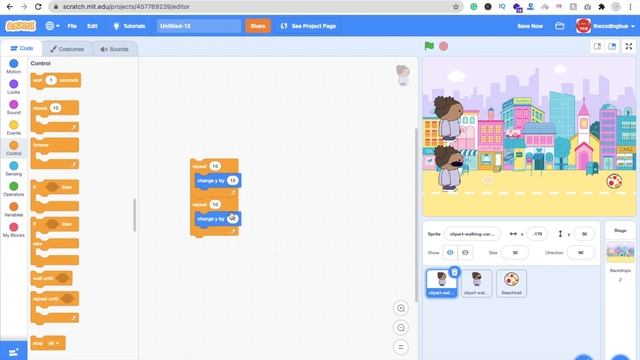Switch to small stage layout
The width and height of the screenshot is (640, 360).
point(598,46)
